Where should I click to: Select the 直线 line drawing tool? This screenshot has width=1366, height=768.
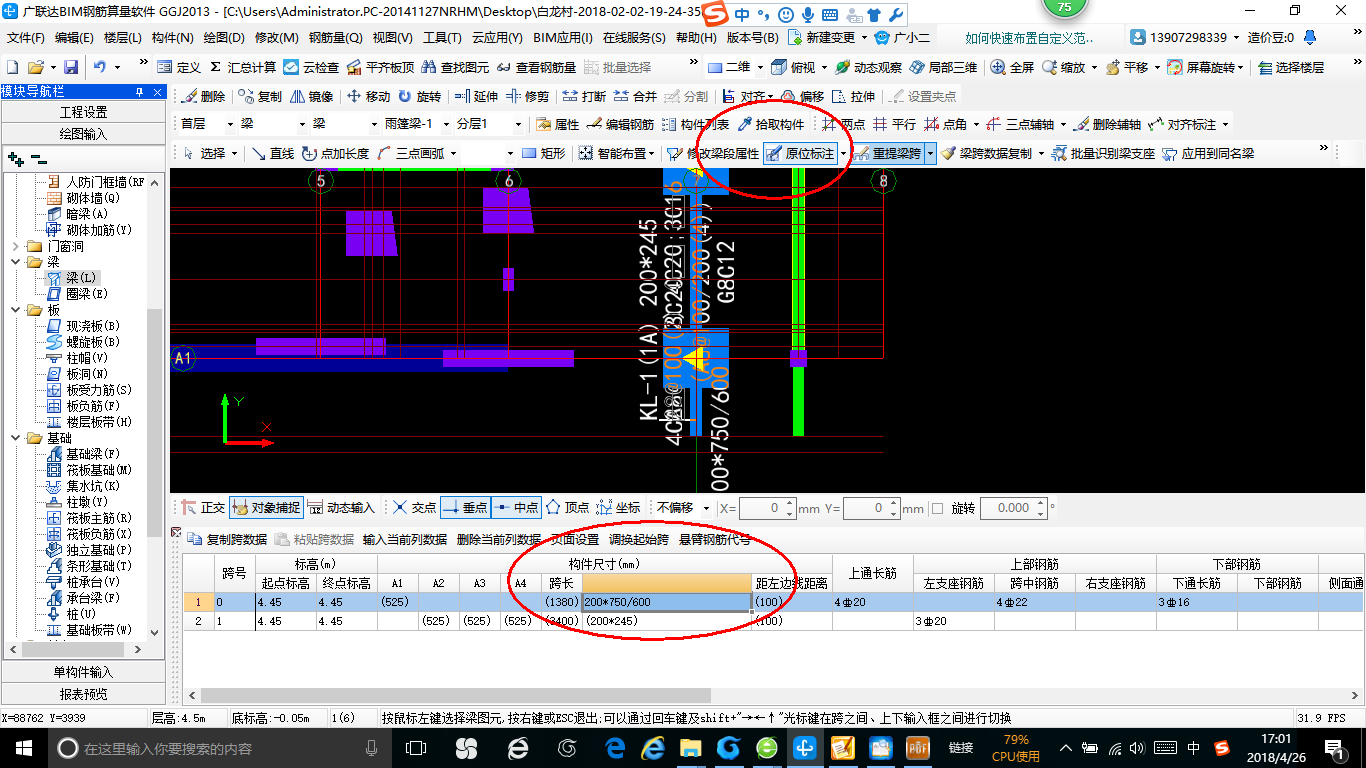click(272, 153)
